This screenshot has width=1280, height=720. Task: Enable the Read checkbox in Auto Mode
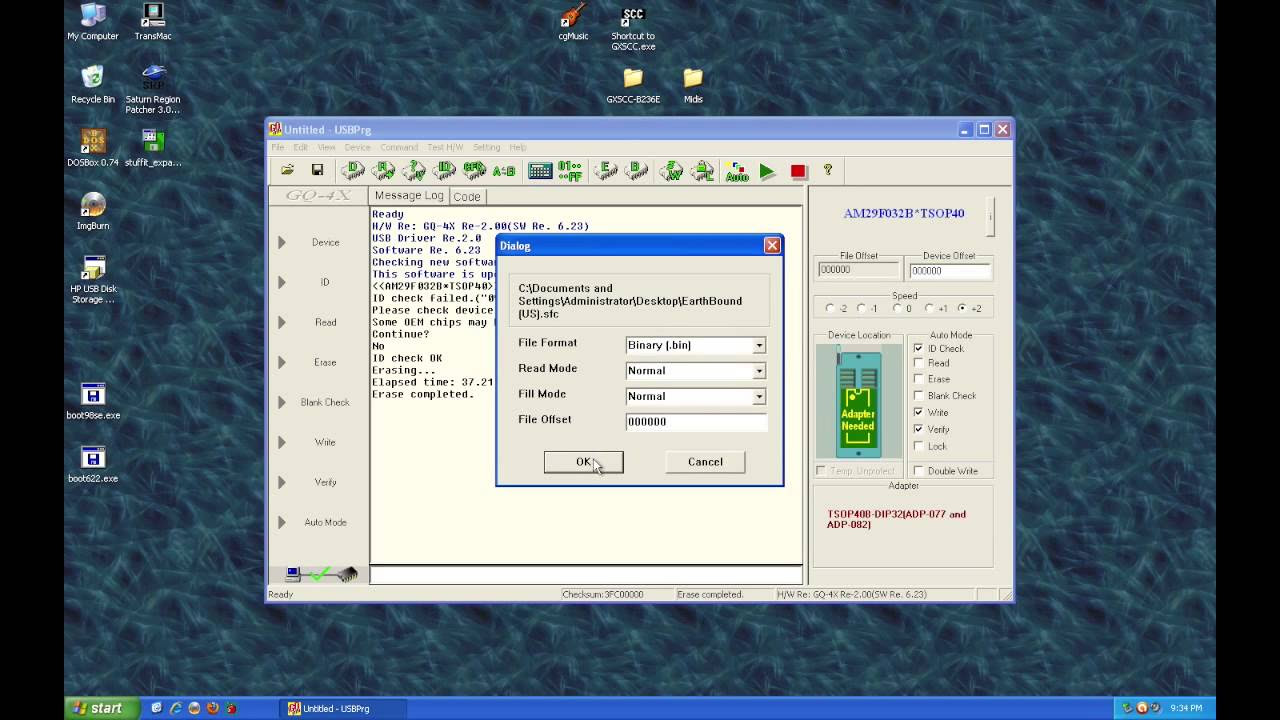tap(918, 363)
